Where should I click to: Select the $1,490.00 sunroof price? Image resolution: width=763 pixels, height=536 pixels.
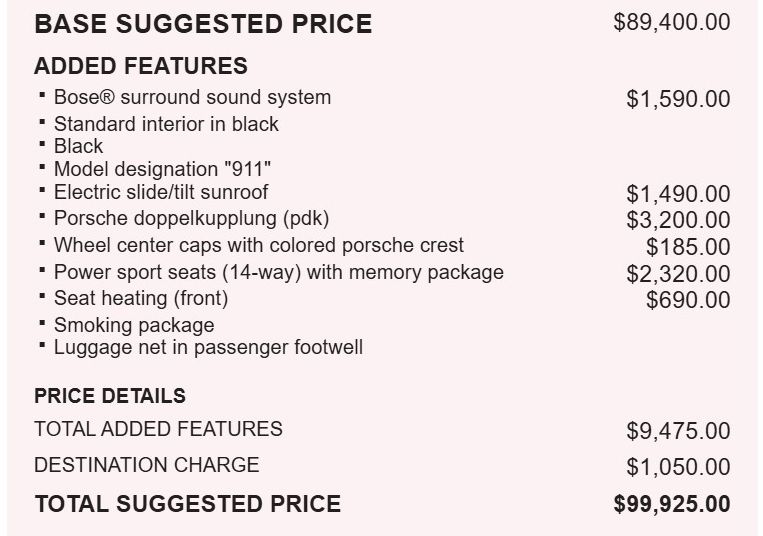(678, 194)
